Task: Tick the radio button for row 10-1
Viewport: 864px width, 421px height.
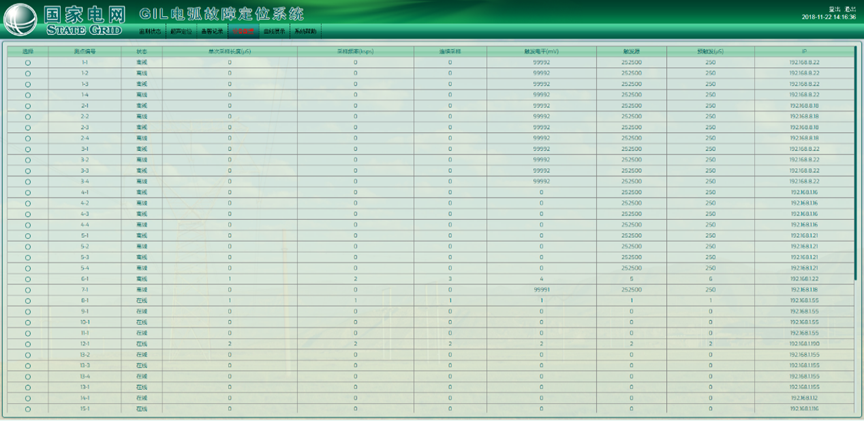Action: 28,323
